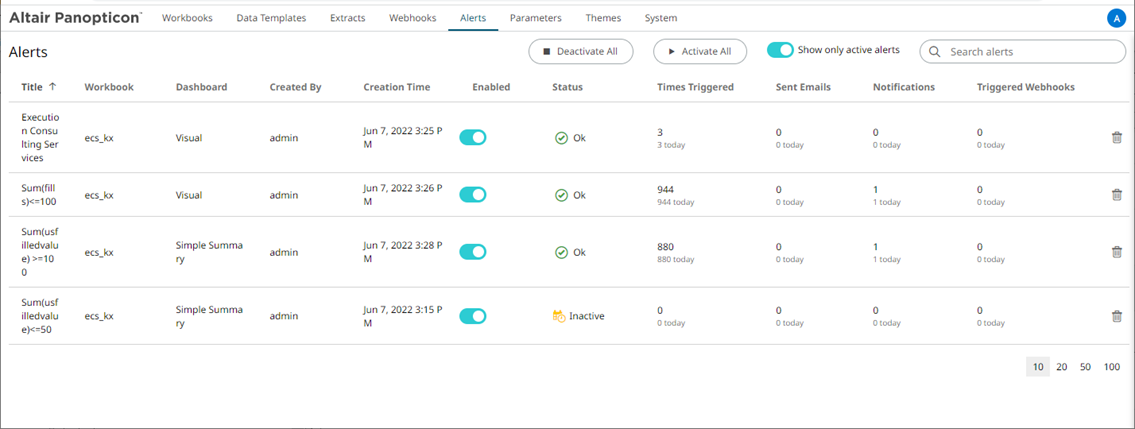Delete the Sum(usfilledvalue)>=100 alert
The height and width of the screenshot is (429, 1135).
[x=1116, y=252]
